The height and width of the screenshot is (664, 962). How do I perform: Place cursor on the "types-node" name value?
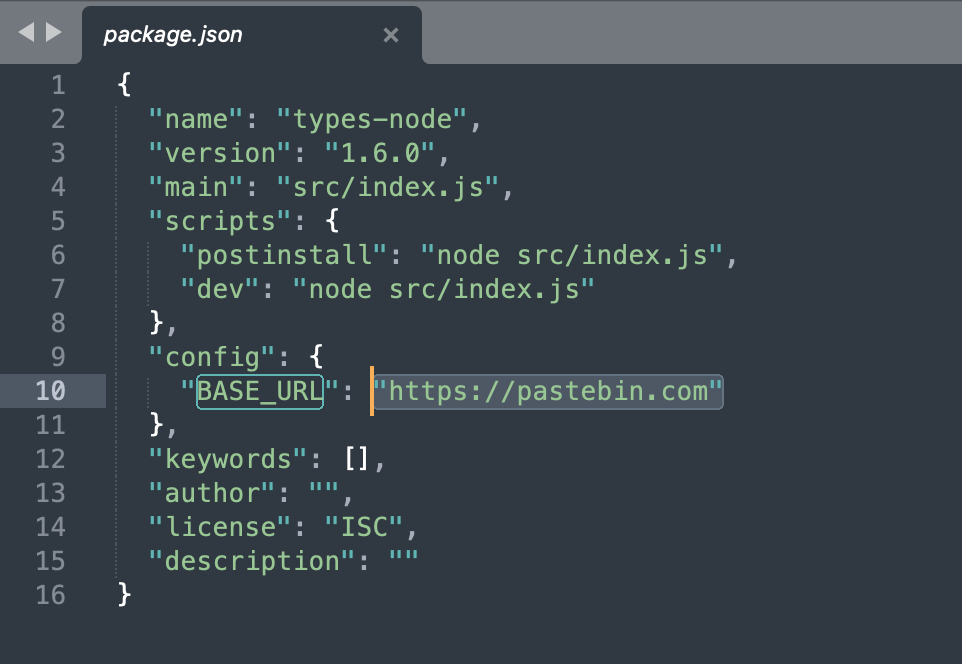click(380, 118)
